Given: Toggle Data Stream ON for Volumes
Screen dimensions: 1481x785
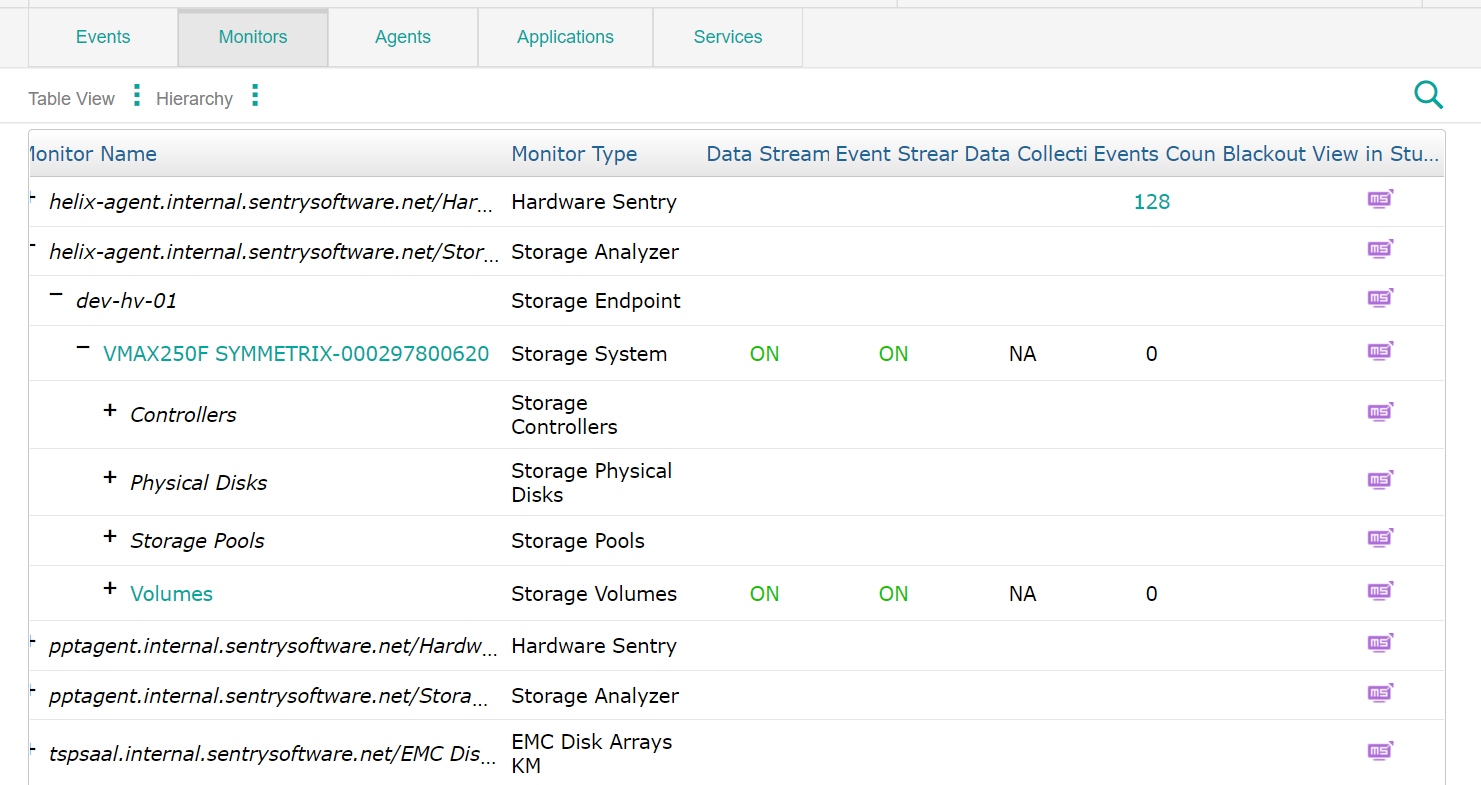Looking at the screenshot, I should (764, 593).
